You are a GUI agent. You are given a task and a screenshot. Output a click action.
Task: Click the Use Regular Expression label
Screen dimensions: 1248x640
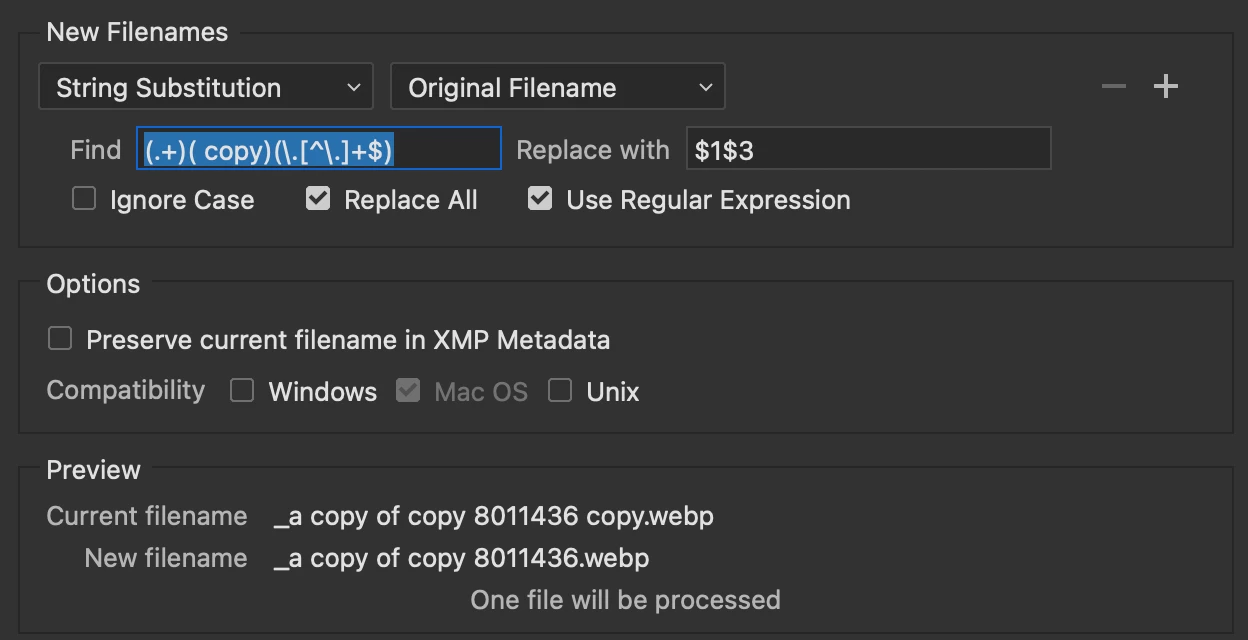(x=708, y=200)
